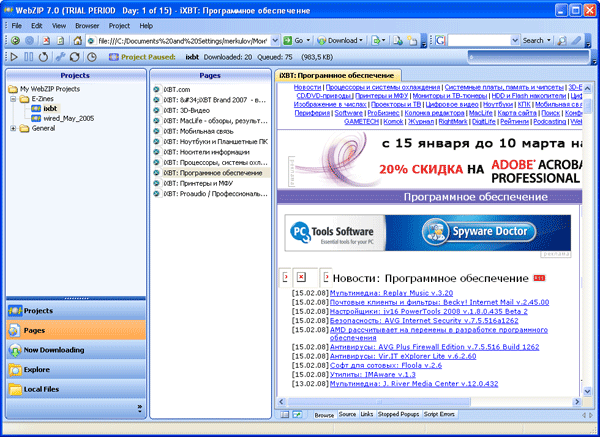Screen dimensions: 600x437
Task: Click the horizontal scrollbar right arrow
Action: point(577,402)
